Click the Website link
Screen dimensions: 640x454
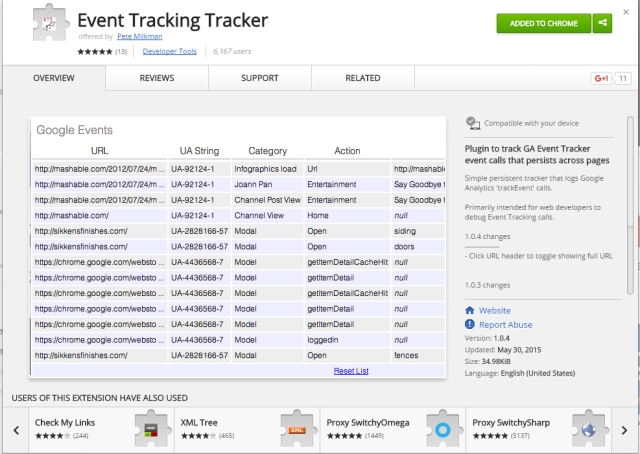tap(495, 310)
